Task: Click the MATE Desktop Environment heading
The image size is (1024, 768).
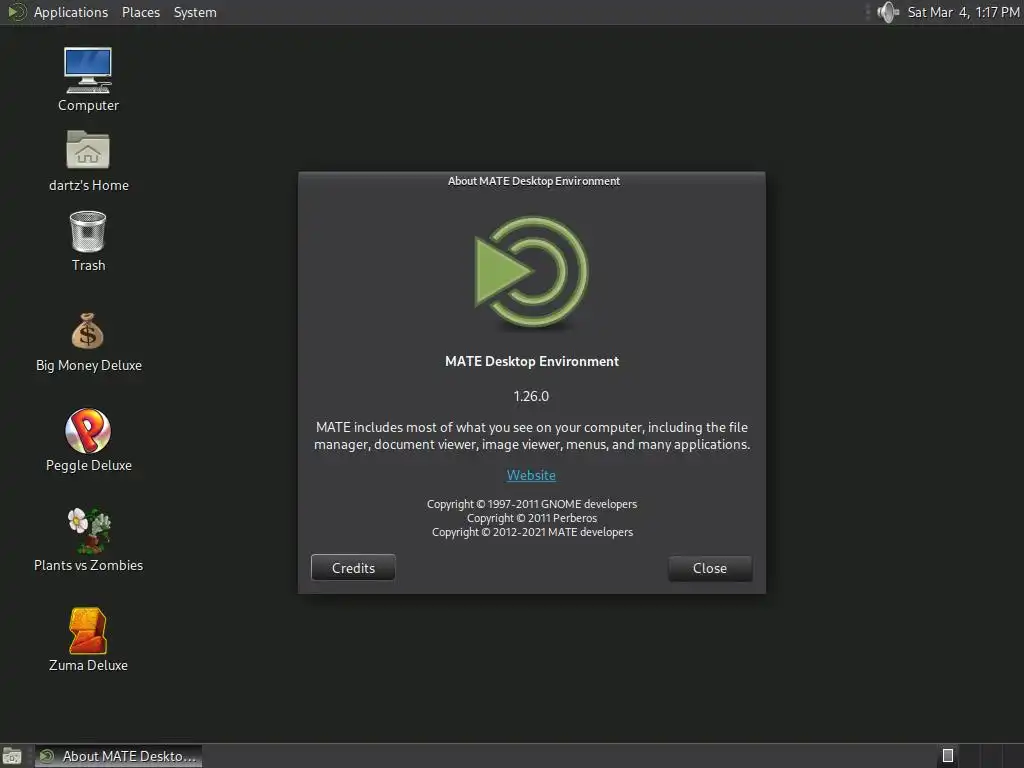Action: (x=532, y=361)
